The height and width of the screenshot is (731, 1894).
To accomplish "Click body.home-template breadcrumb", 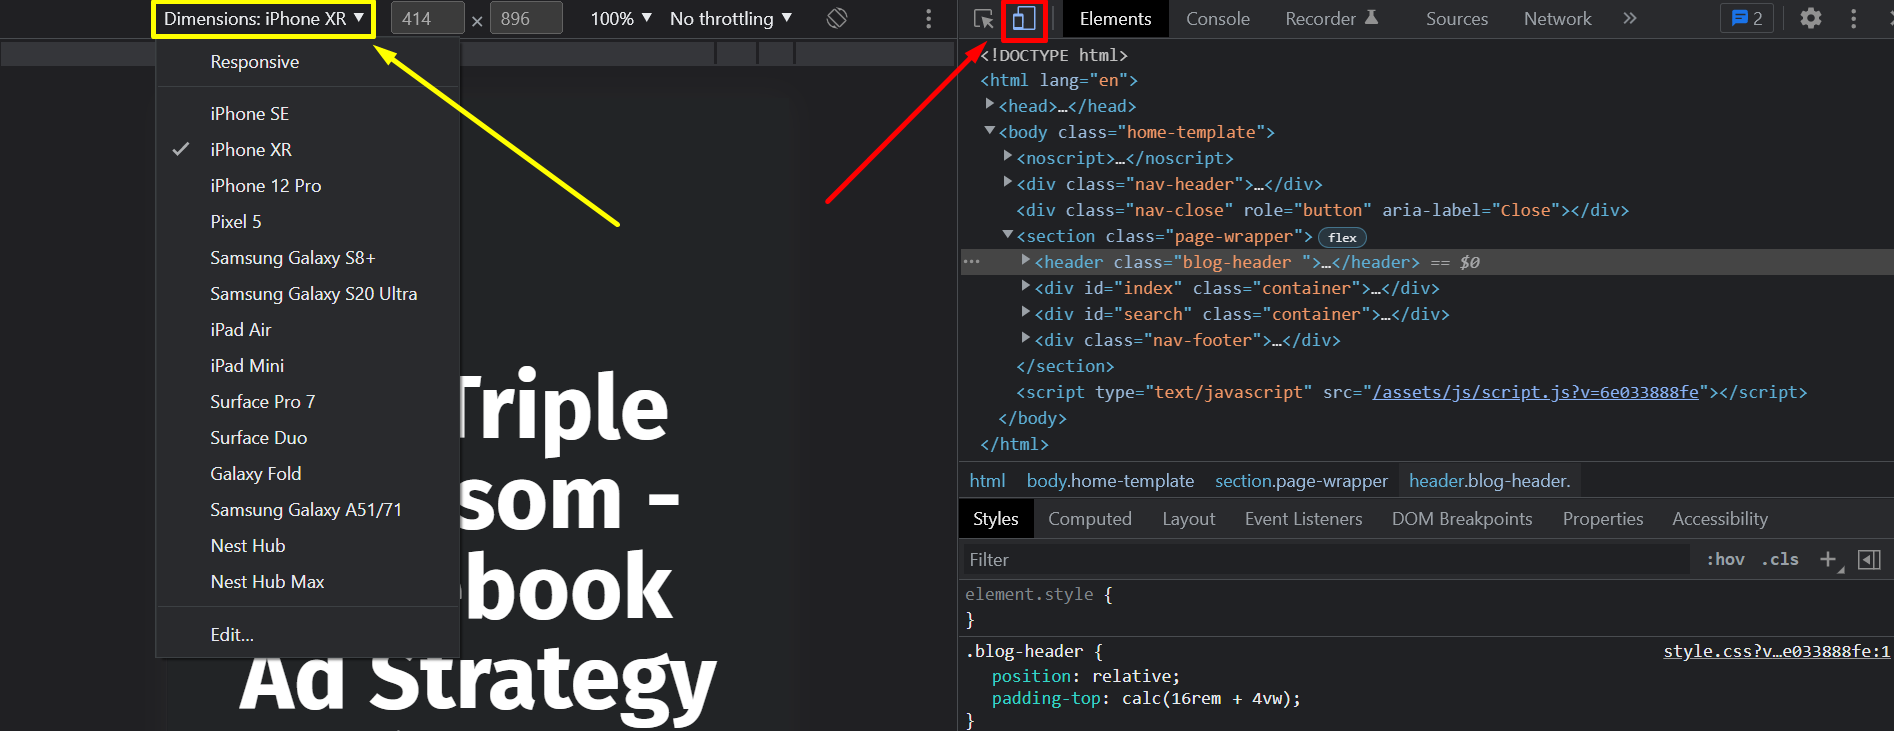I will pyautogui.click(x=1110, y=481).
